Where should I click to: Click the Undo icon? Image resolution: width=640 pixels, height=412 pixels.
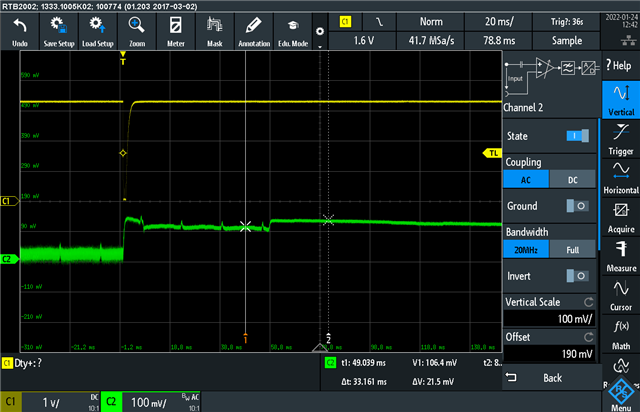click(20, 32)
